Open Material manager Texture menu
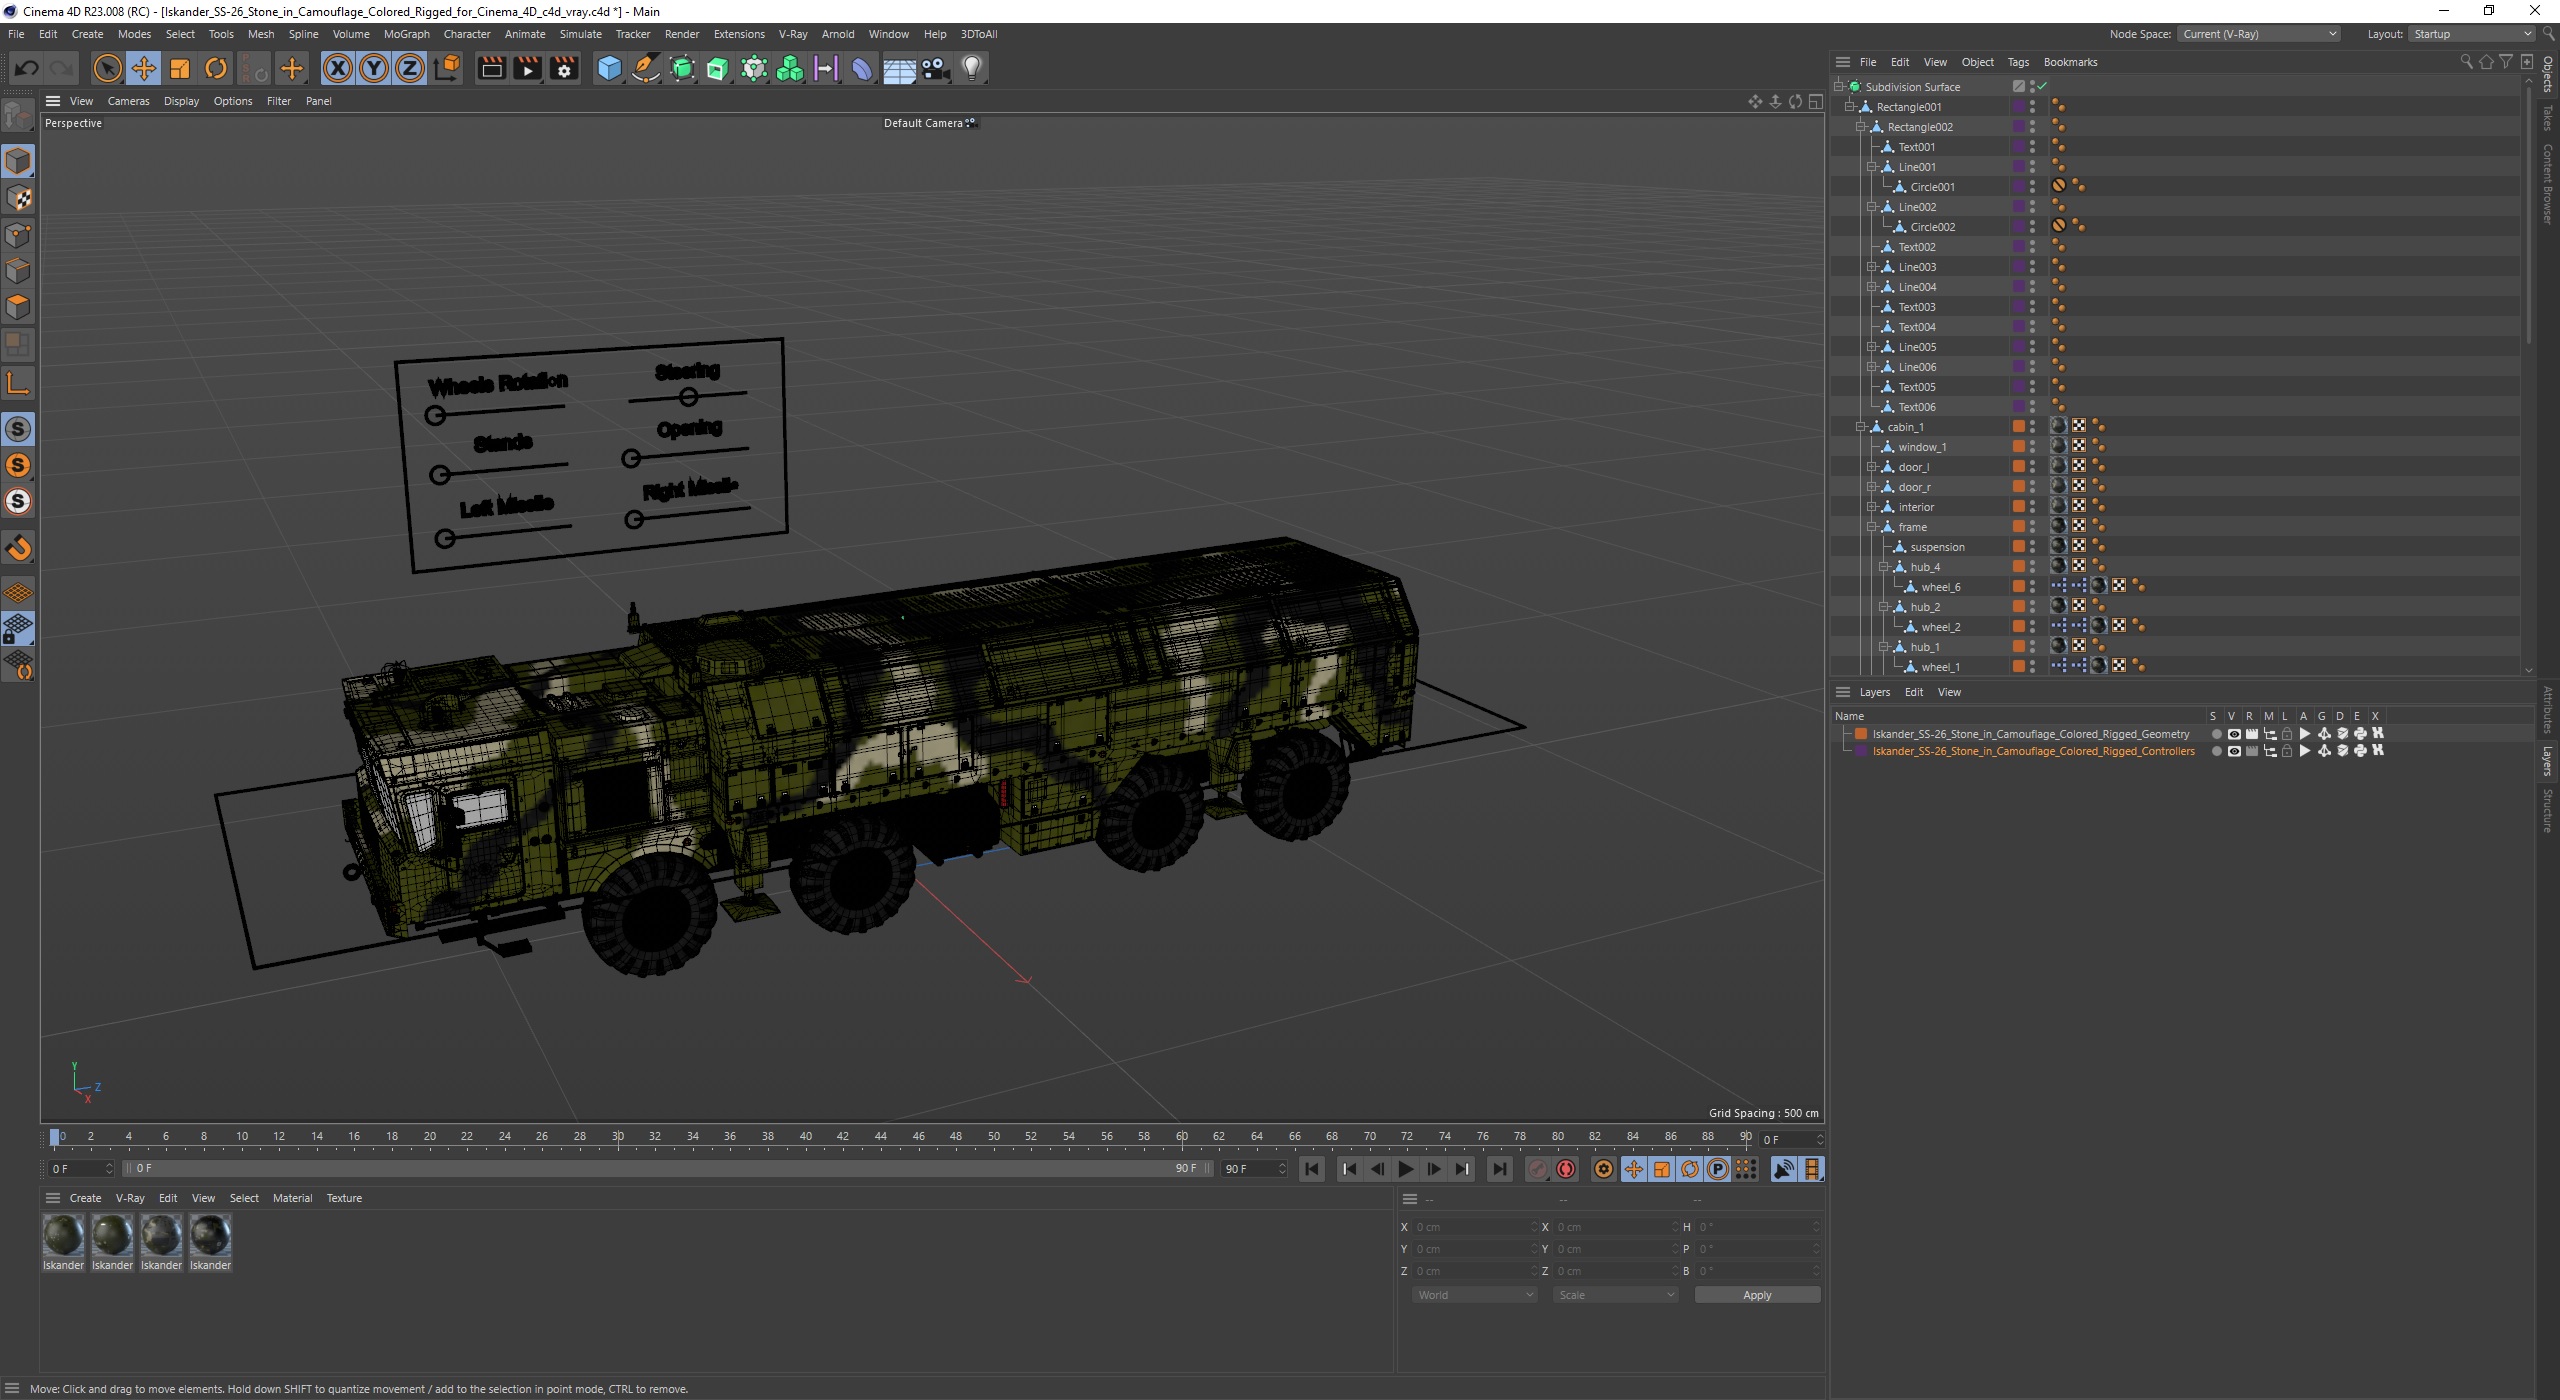Viewport: 2560px width, 1400px height. pos(344,1198)
